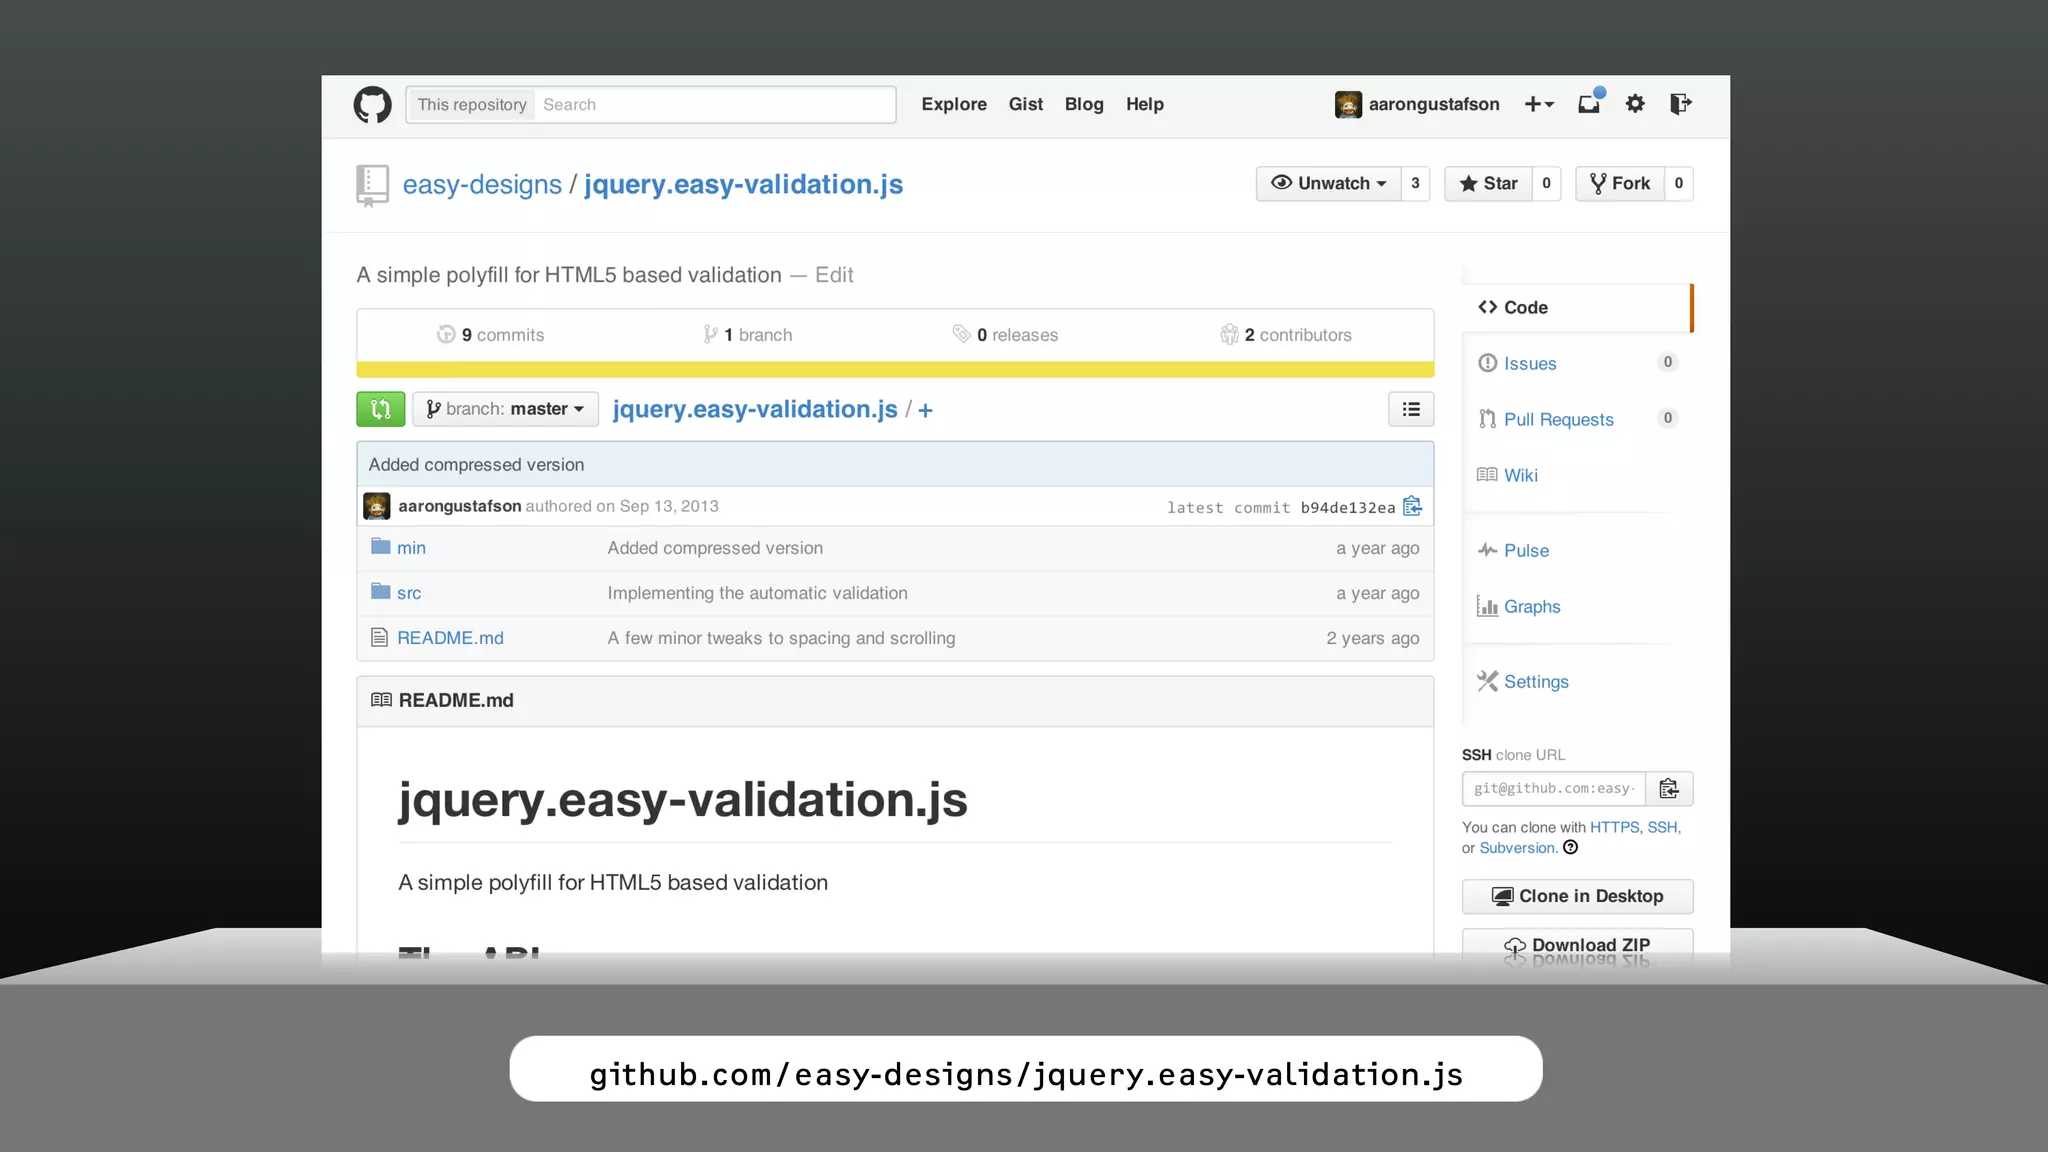Fork the repository

[x=1620, y=183]
